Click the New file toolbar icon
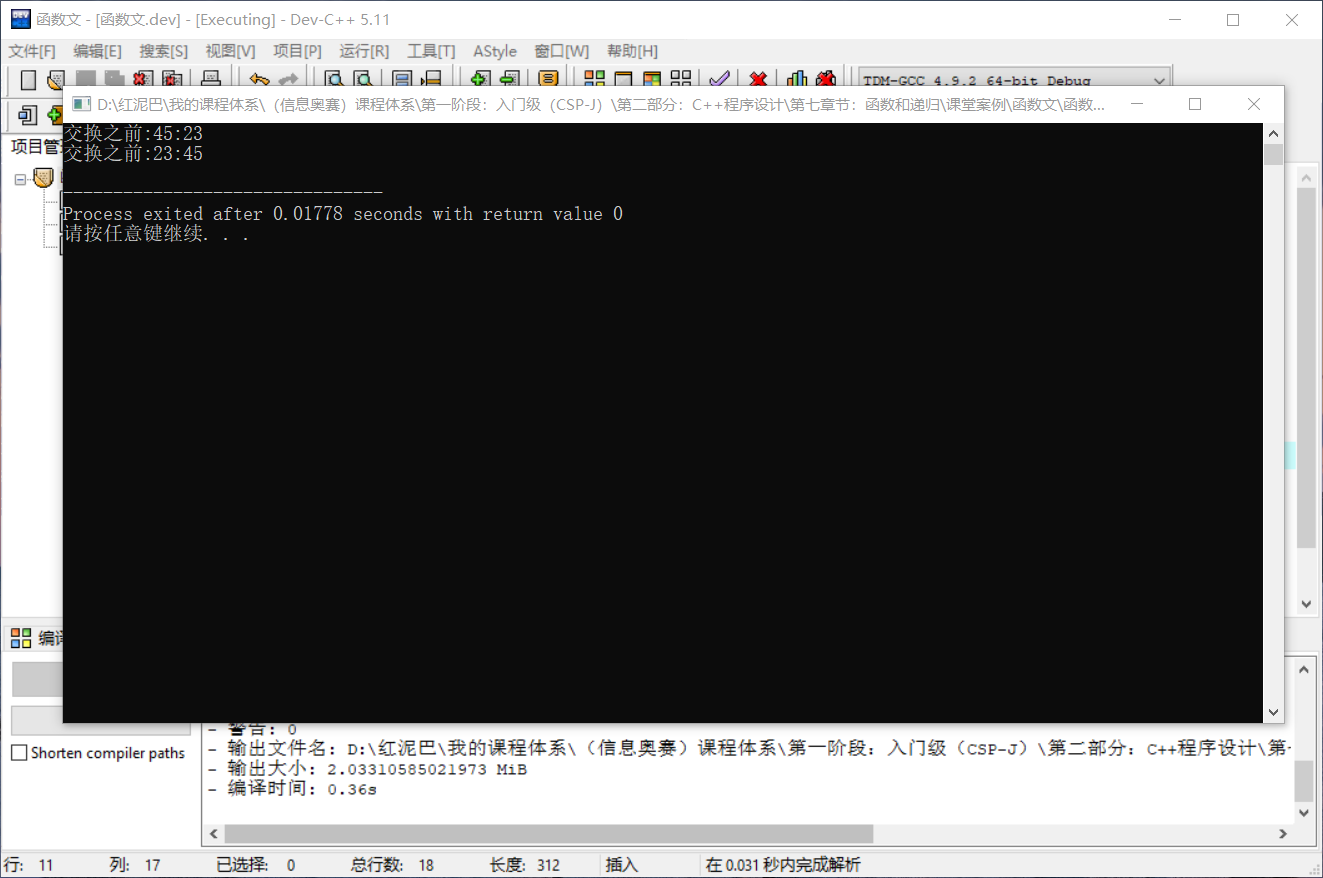Viewport: 1323px width, 878px height. (28, 79)
